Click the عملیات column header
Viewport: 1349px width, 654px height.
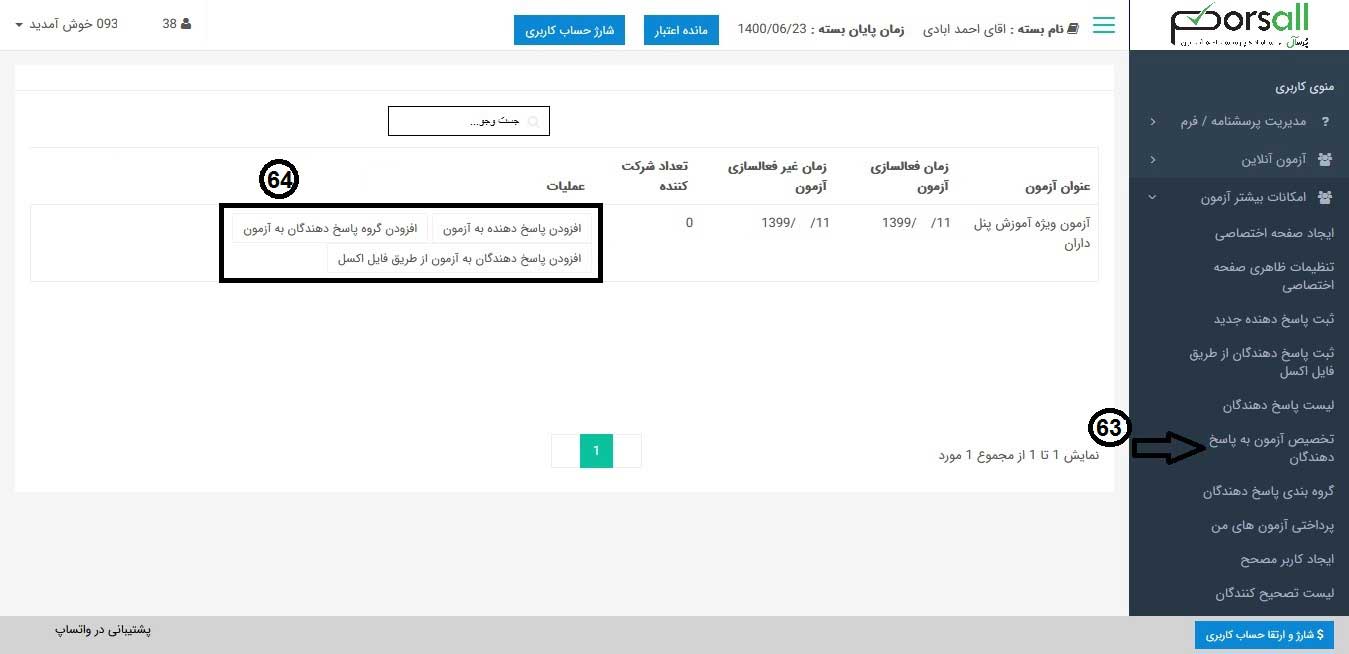[566, 187]
